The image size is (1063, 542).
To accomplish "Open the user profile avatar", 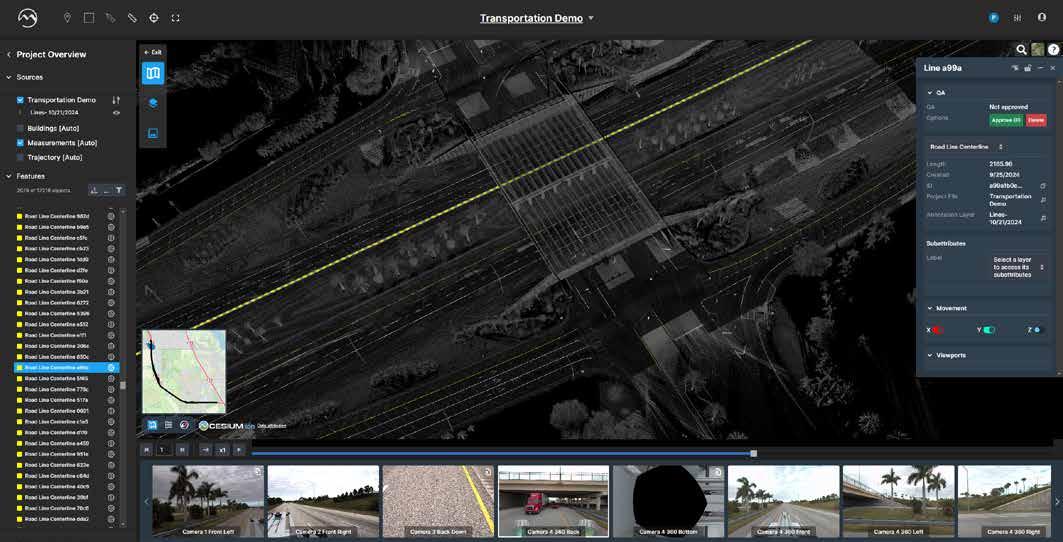I will 994,18.
